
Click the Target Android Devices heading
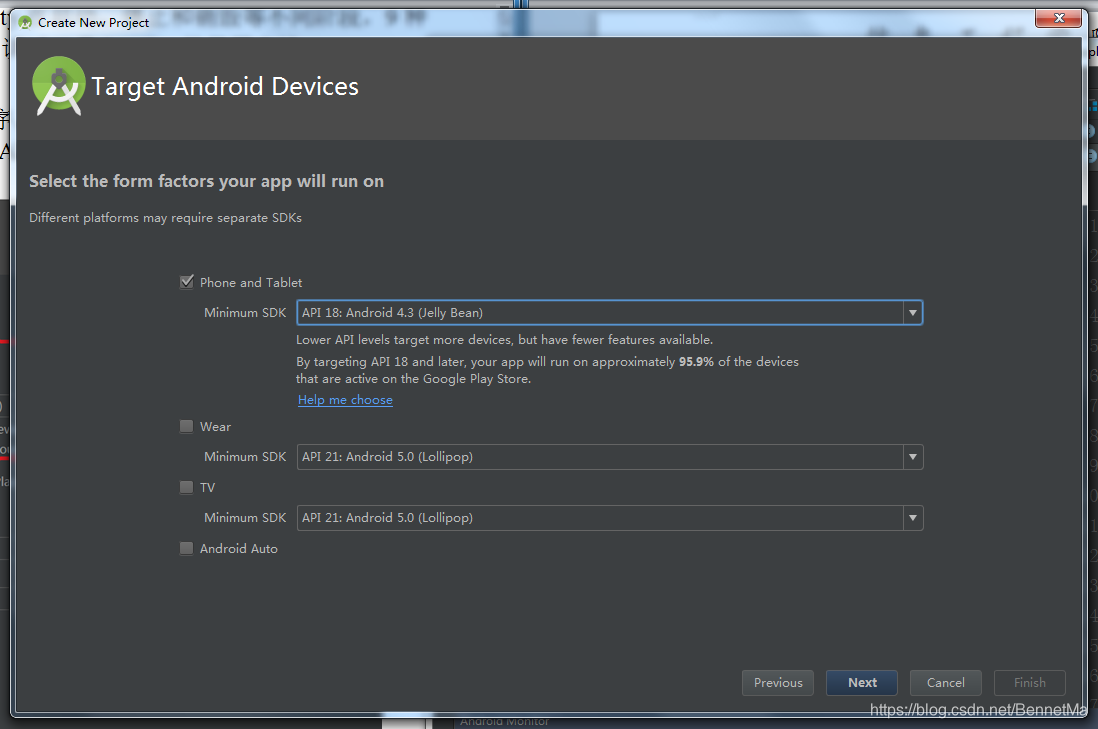pyautogui.click(x=225, y=87)
